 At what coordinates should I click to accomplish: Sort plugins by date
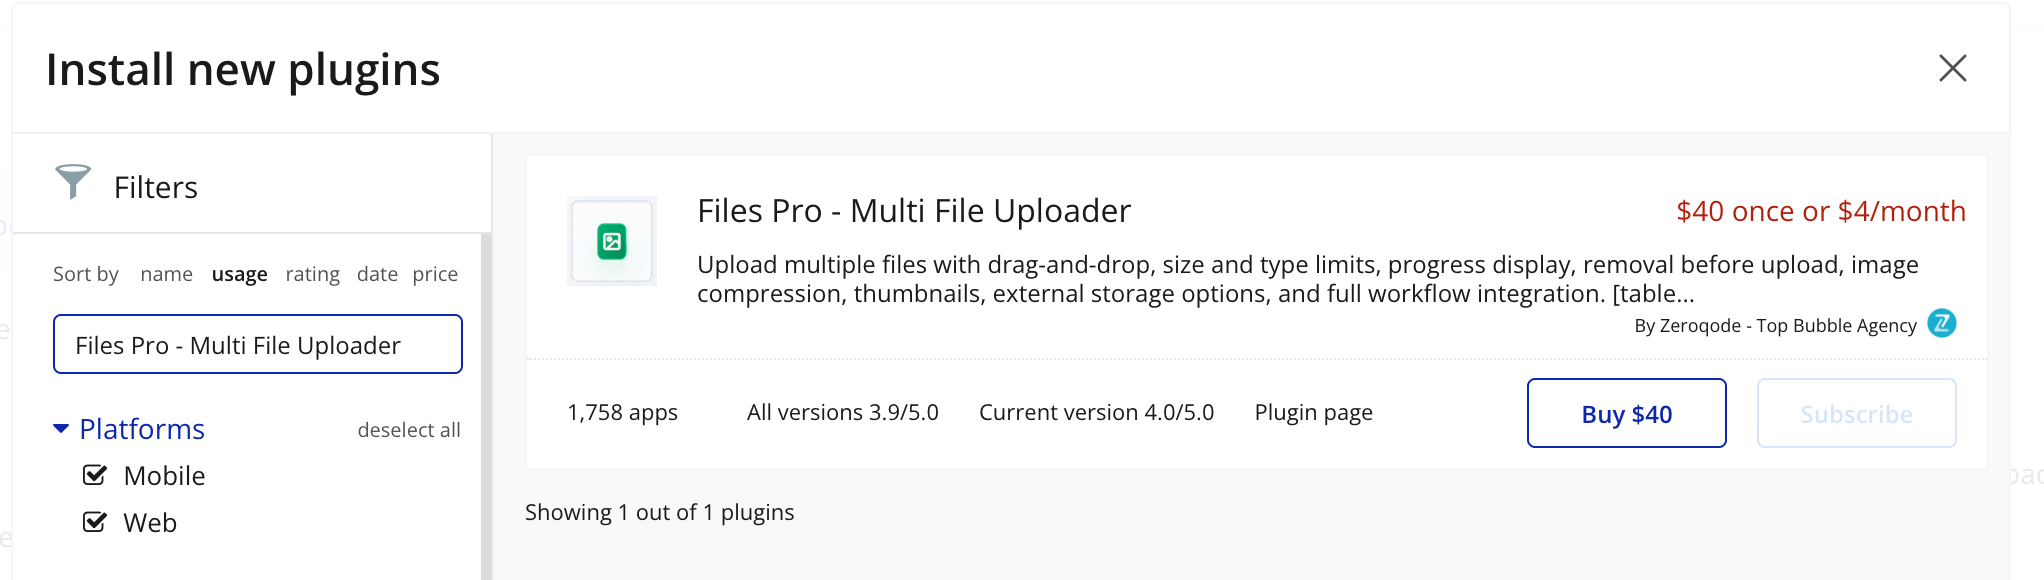[x=377, y=274]
